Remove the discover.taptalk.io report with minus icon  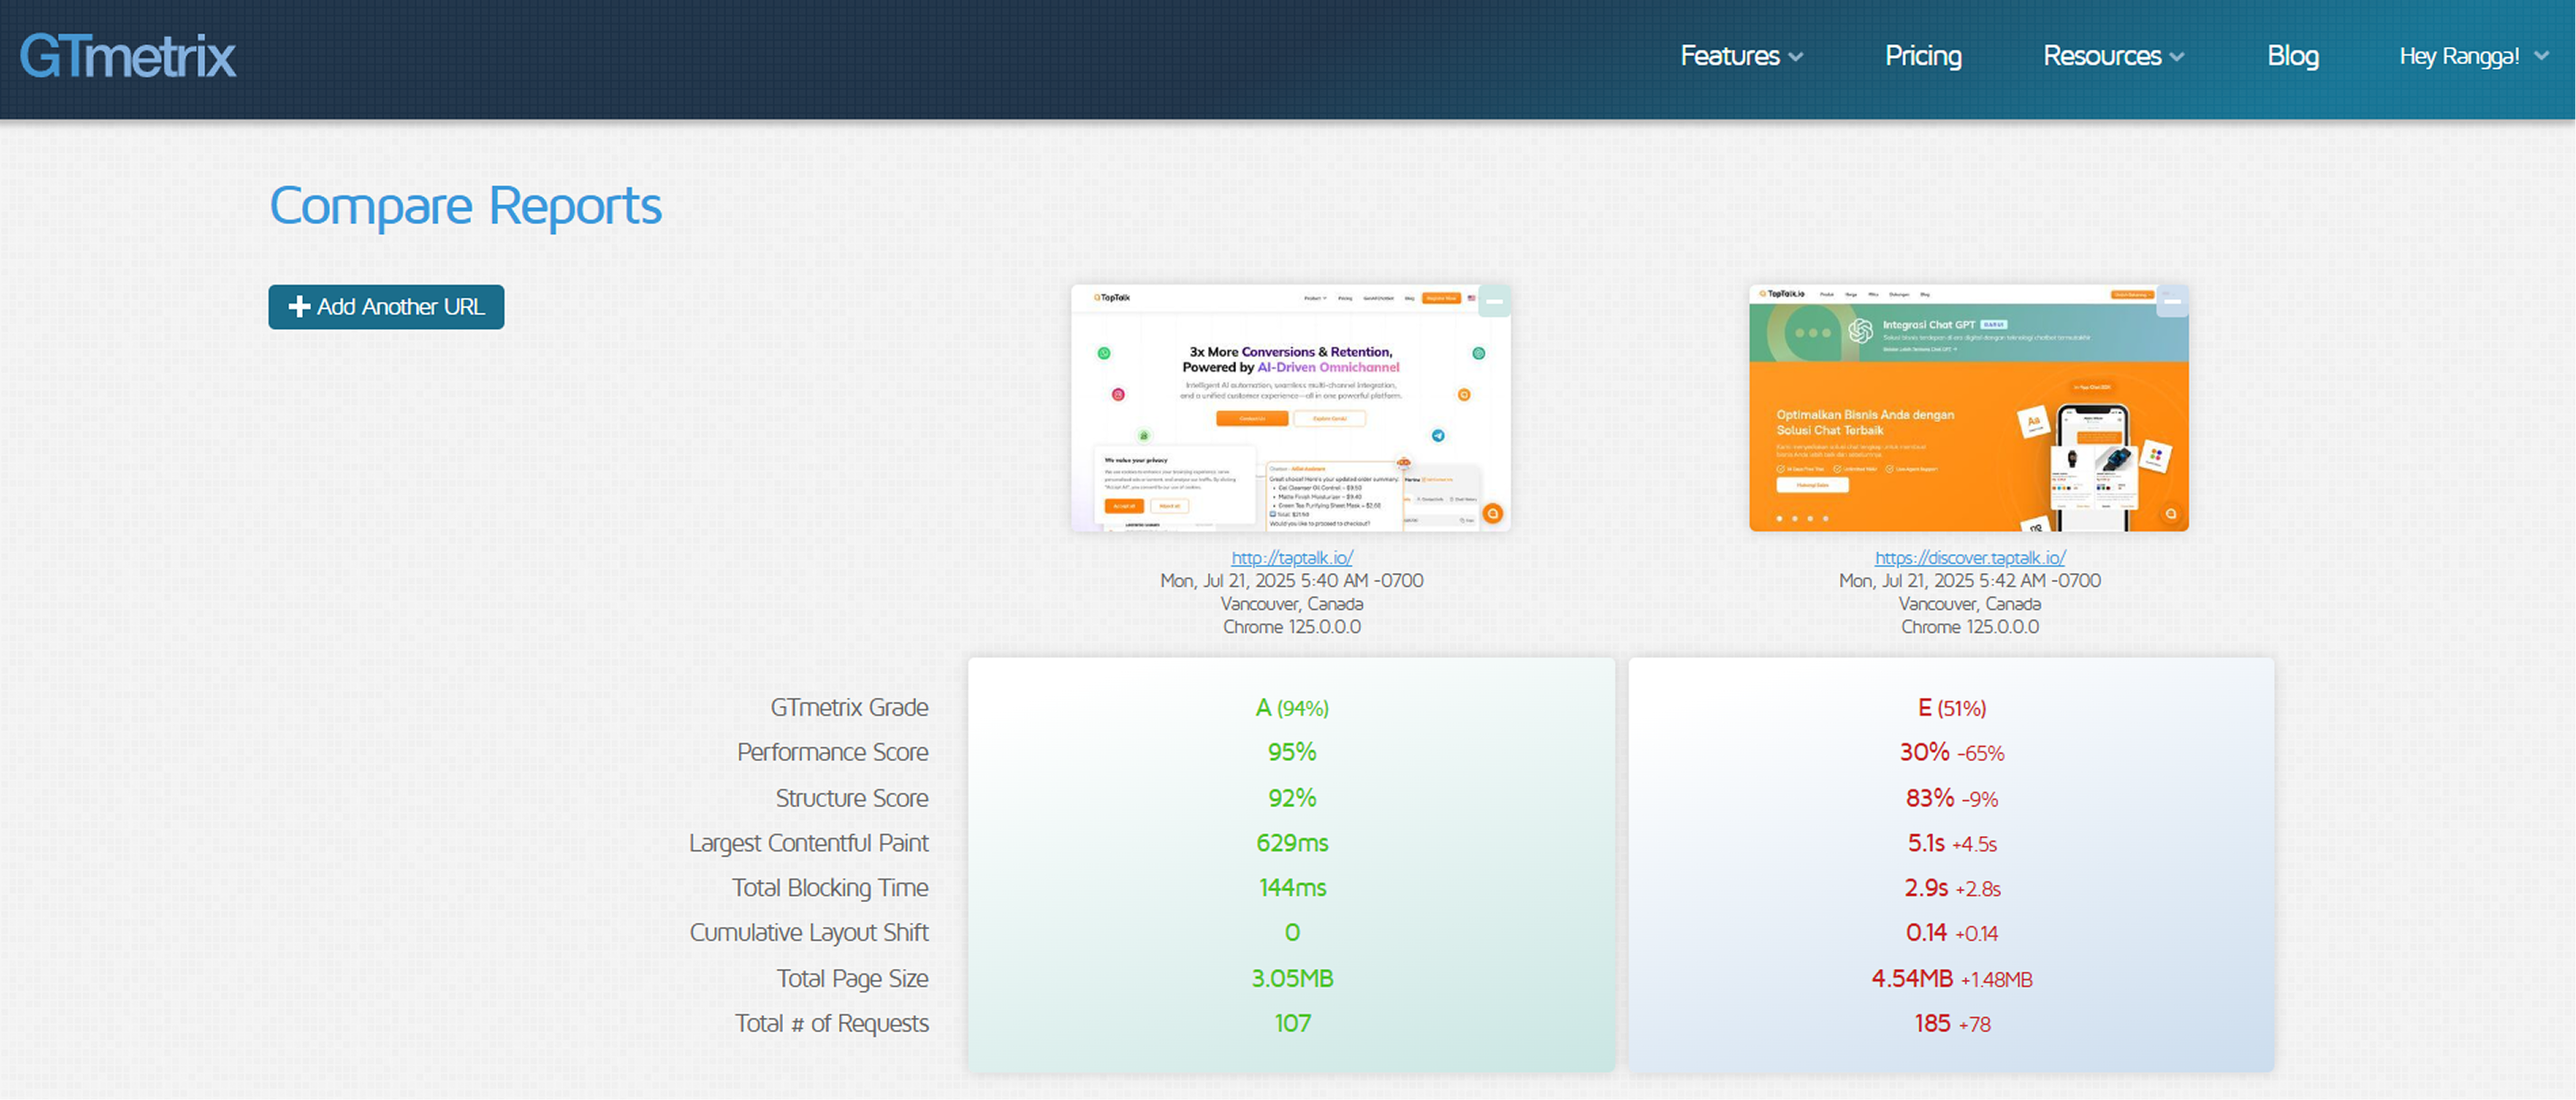pyautogui.click(x=2172, y=301)
